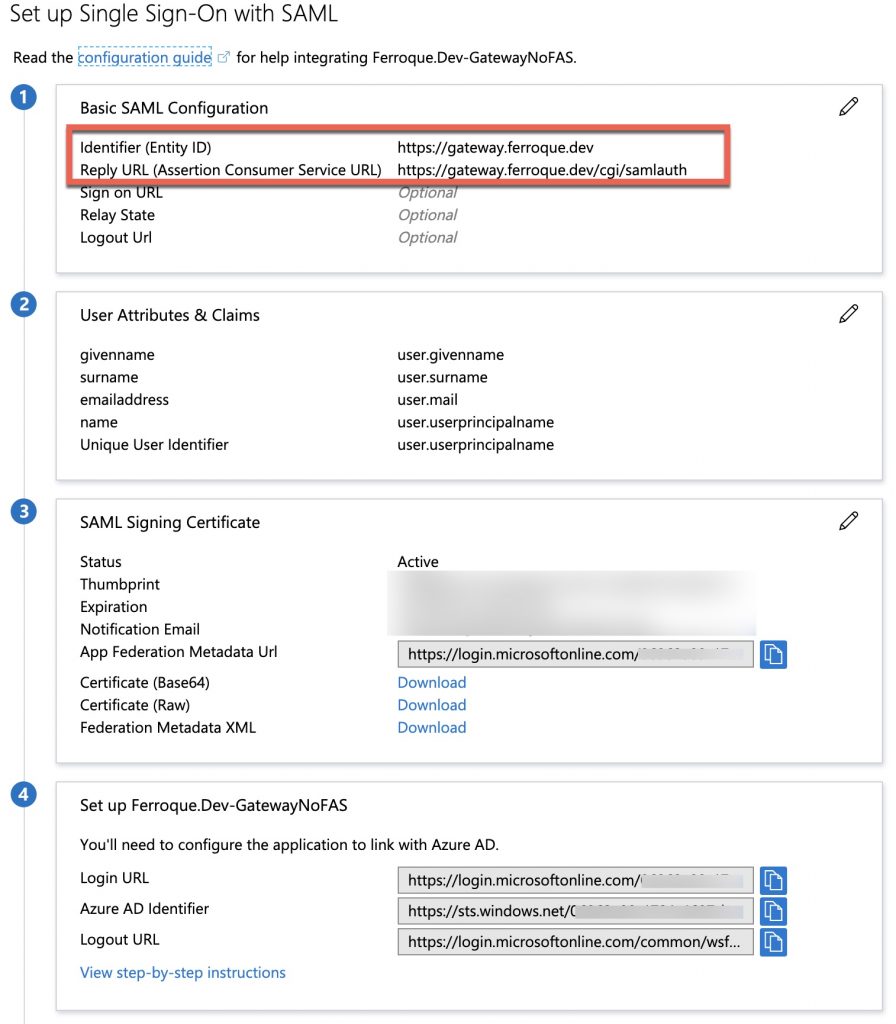Image resolution: width=896 pixels, height=1024 pixels.
Task: Download the Federation Metadata XML
Action: coord(431,727)
